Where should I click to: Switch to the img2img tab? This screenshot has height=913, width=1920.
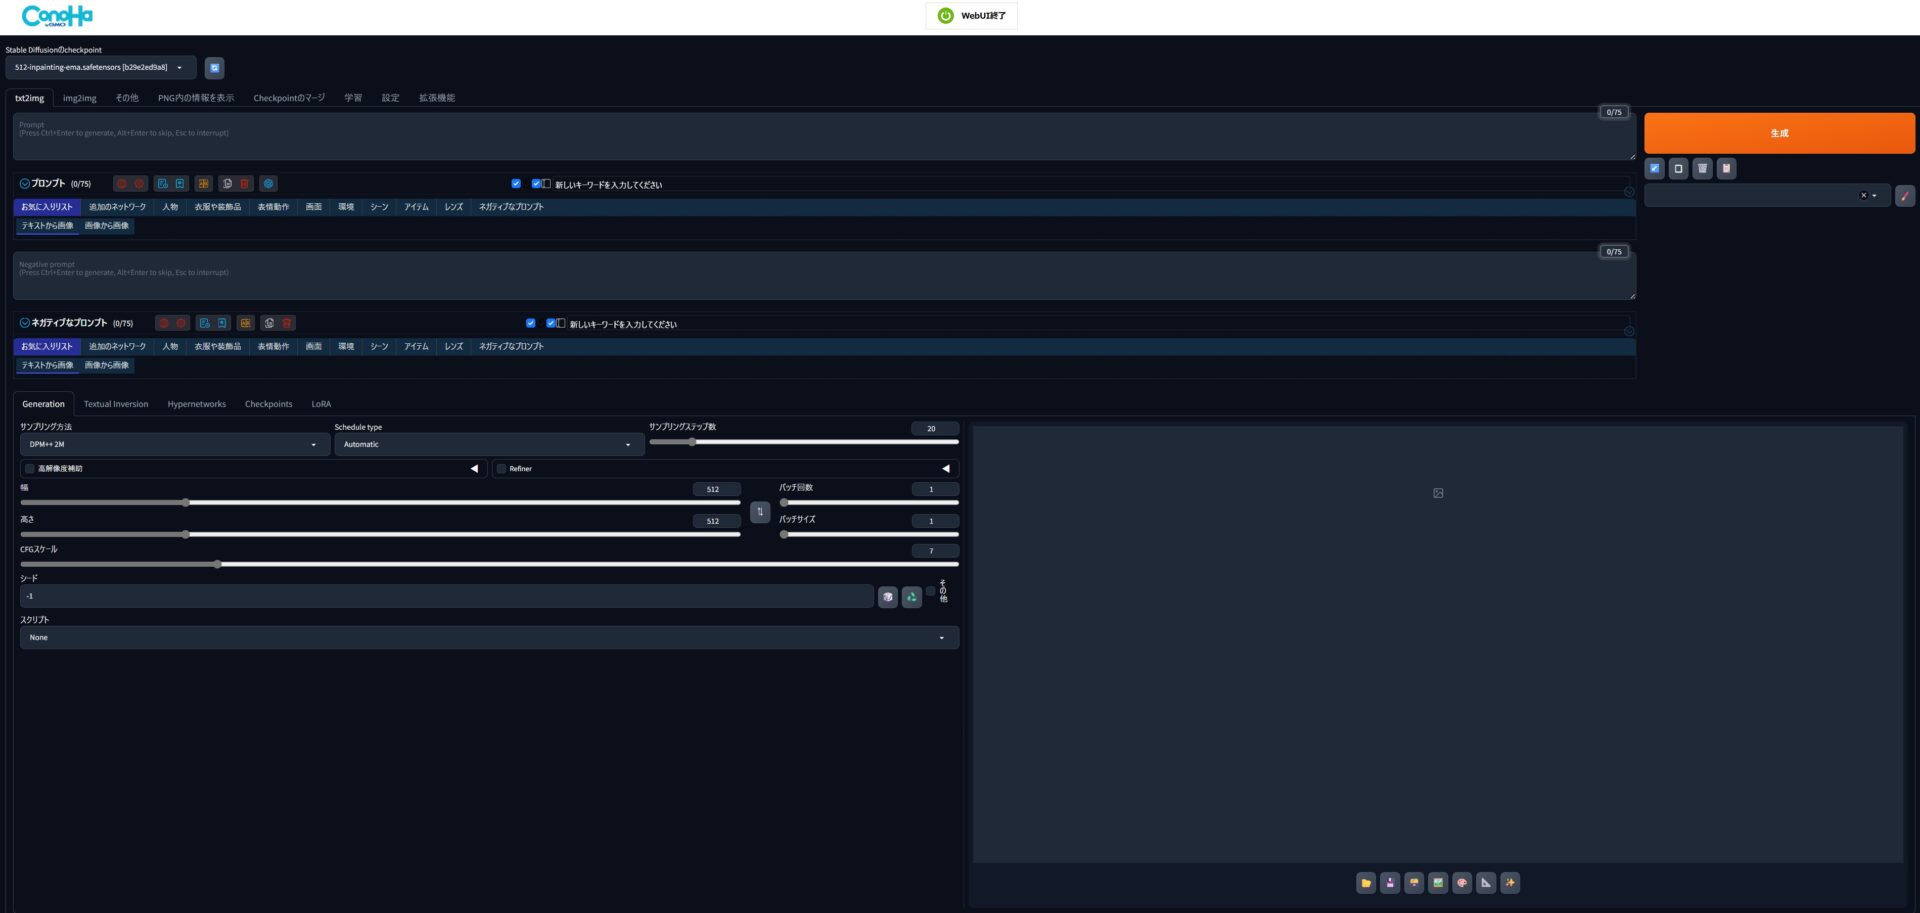(79, 98)
